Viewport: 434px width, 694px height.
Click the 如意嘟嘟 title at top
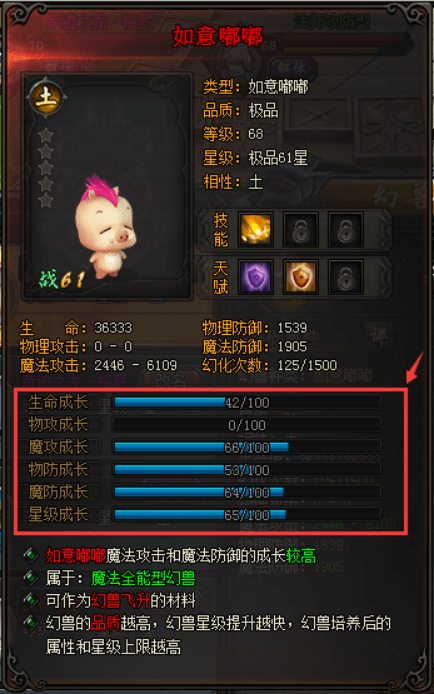(x=218, y=36)
